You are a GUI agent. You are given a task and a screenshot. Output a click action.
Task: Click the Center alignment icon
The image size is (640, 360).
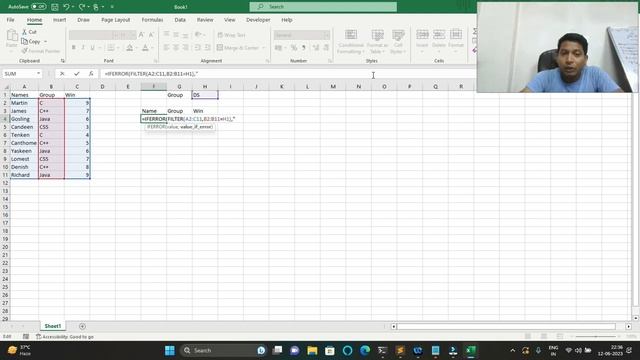point(176,48)
